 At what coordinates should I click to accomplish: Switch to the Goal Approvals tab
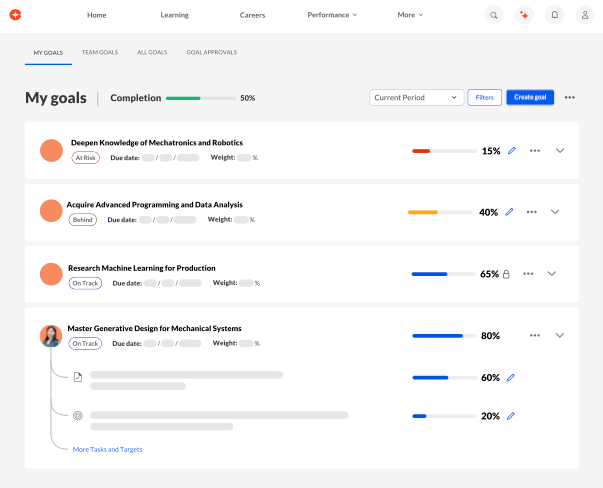pos(211,52)
